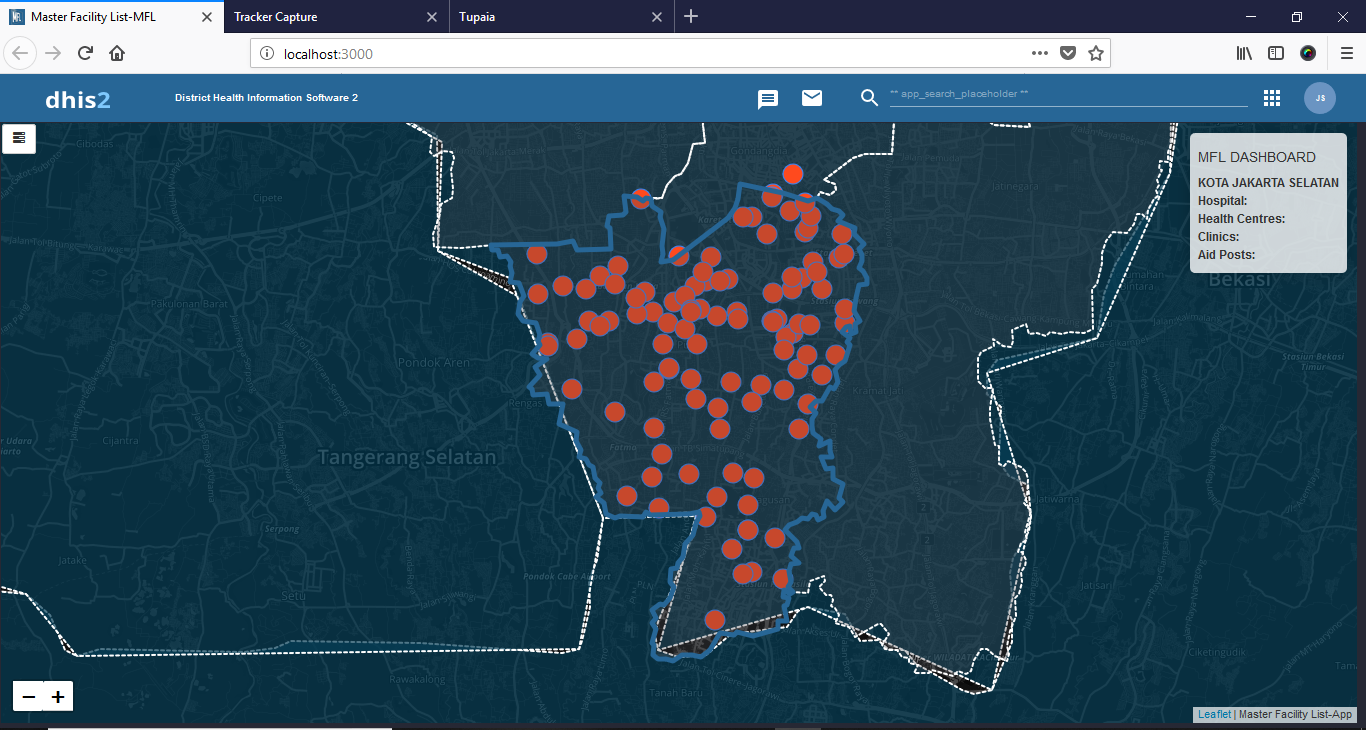The width and height of the screenshot is (1366, 730).
Task: Open the colorful extension icon
Action: [1308, 53]
